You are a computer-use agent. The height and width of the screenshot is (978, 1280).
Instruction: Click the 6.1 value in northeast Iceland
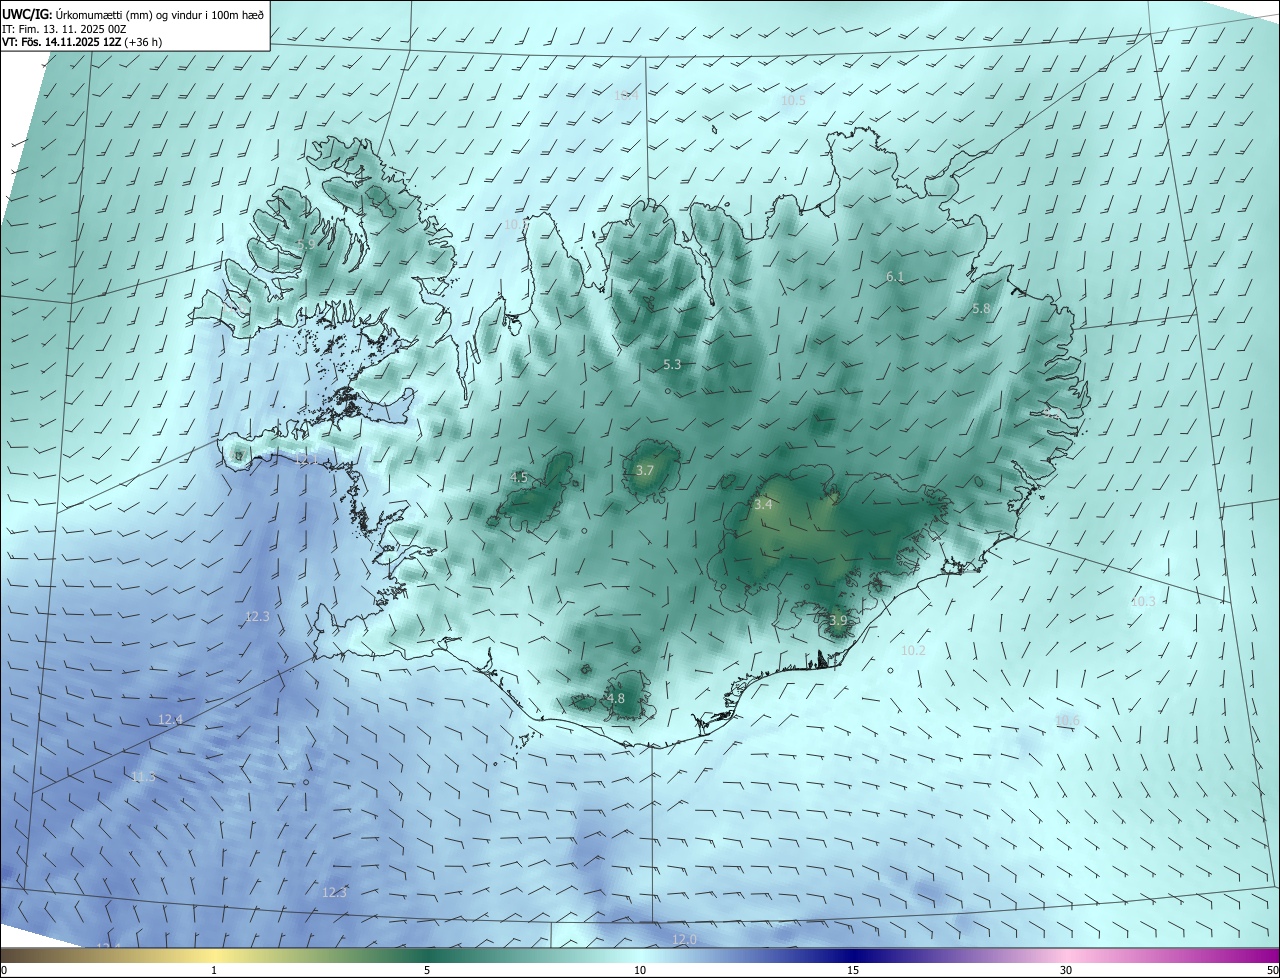pos(895,277)
